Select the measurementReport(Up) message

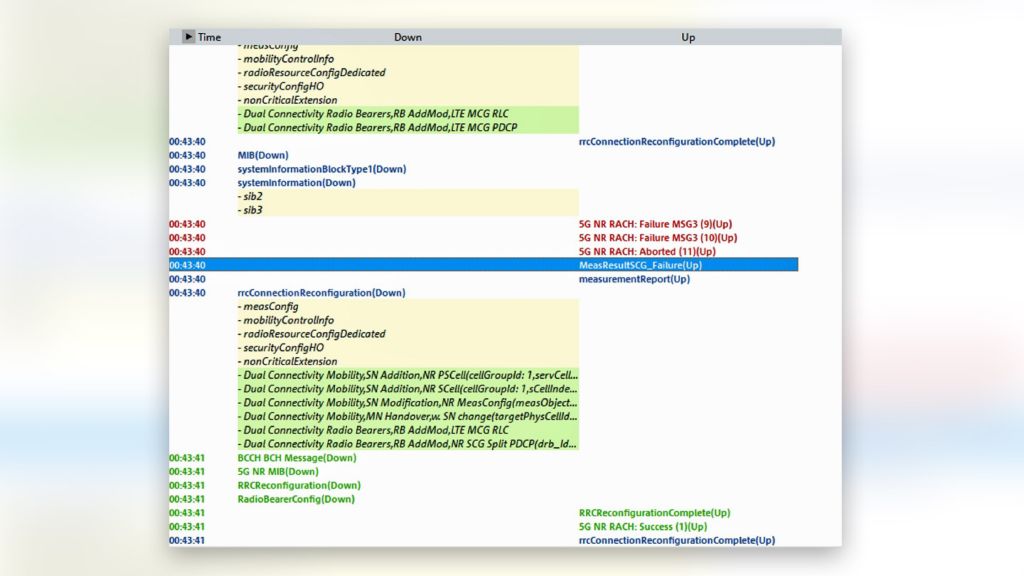634,279
